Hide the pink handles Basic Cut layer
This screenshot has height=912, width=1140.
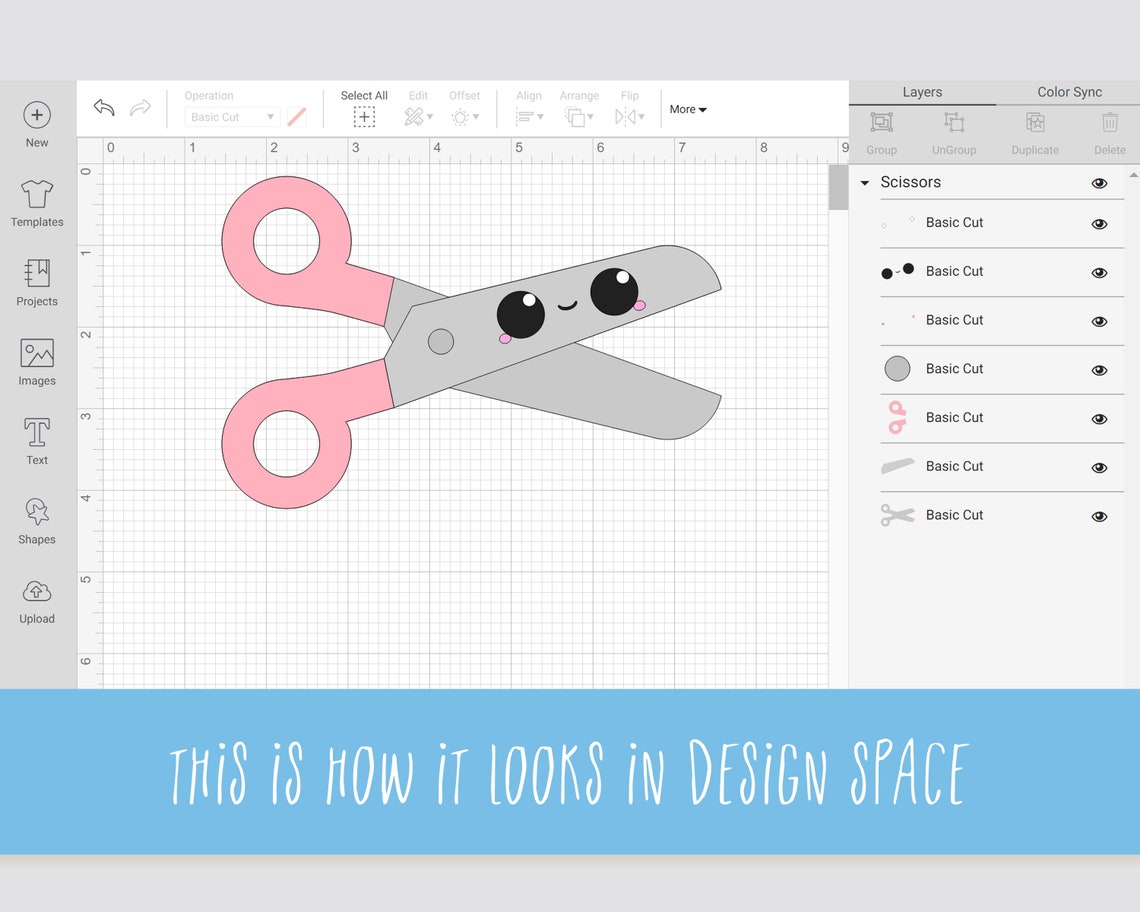[1099, 417]
